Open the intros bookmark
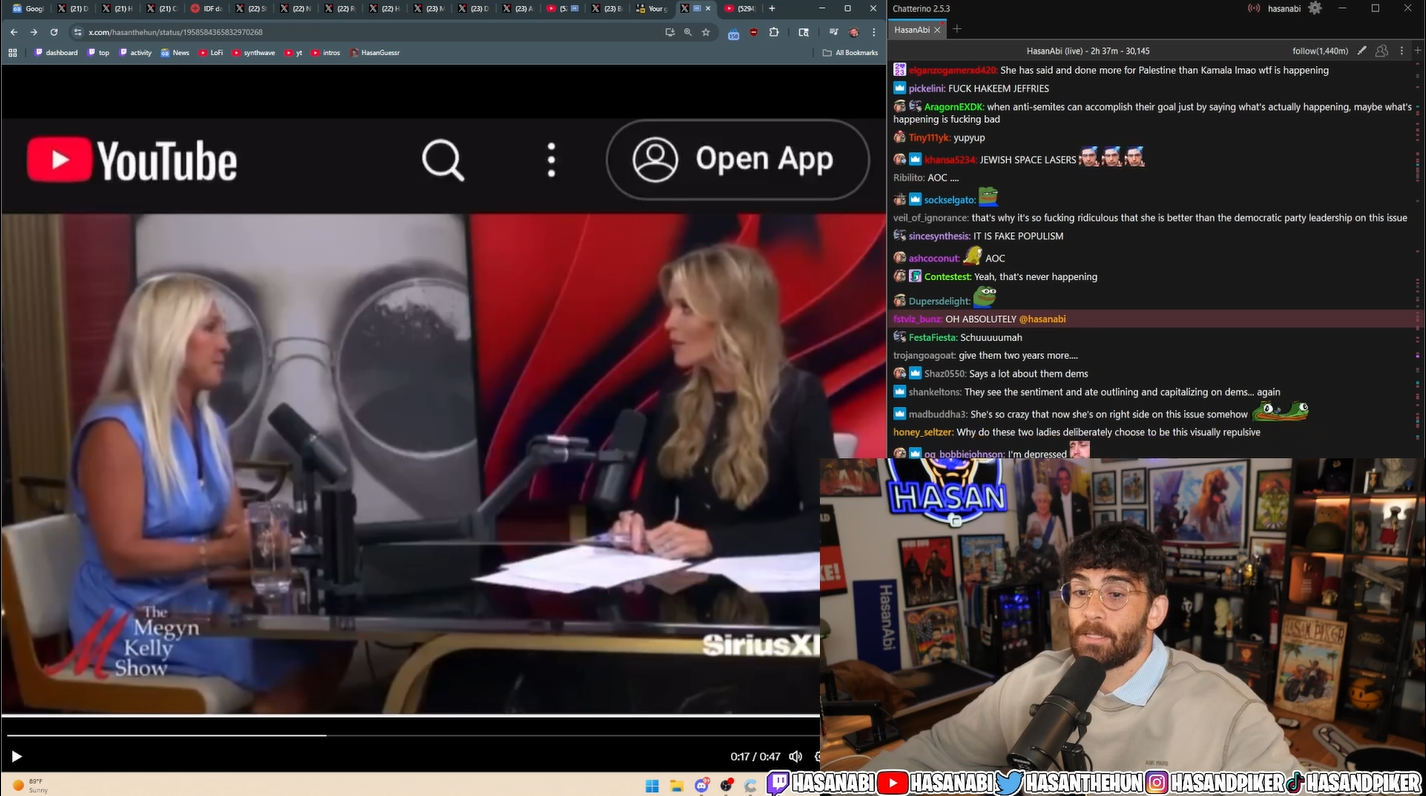1426x796 pixels. pyautogui.click(x=324, y=52)
